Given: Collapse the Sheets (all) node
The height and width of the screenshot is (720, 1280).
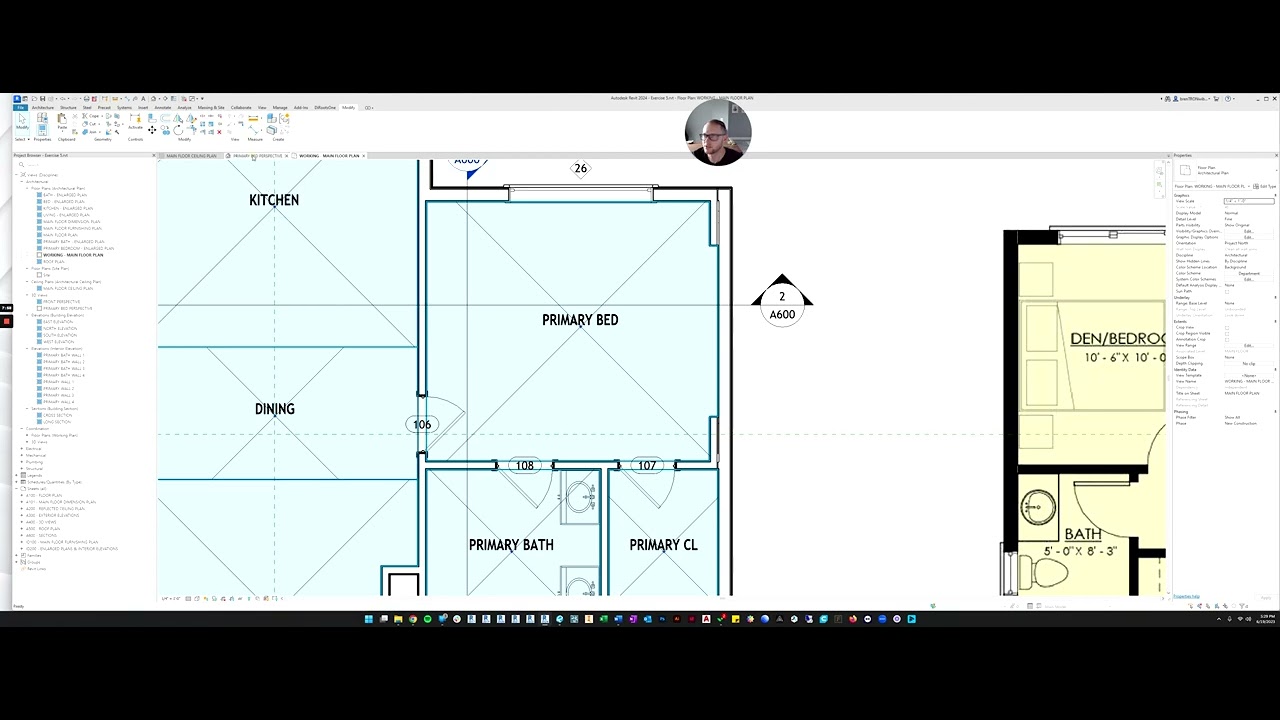Looking at the screenshot, I should coord(18,489).
